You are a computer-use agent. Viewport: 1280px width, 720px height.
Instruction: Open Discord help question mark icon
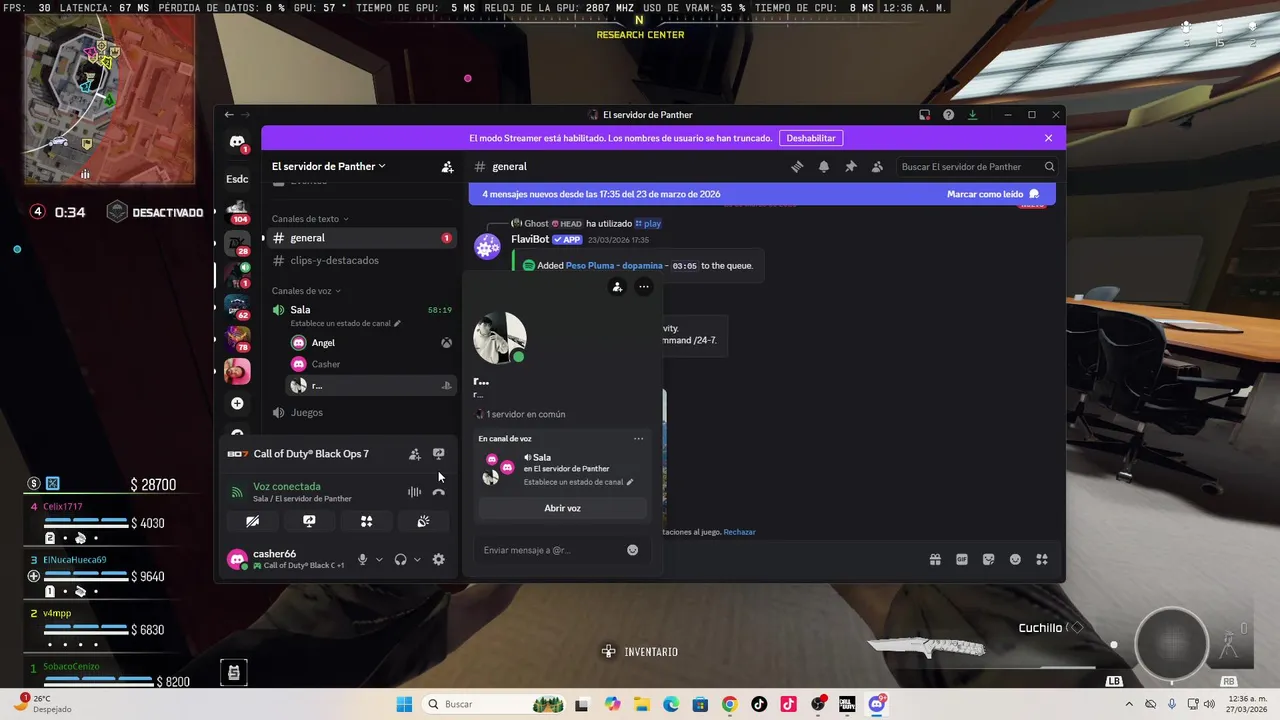click(x=948, y=115)
